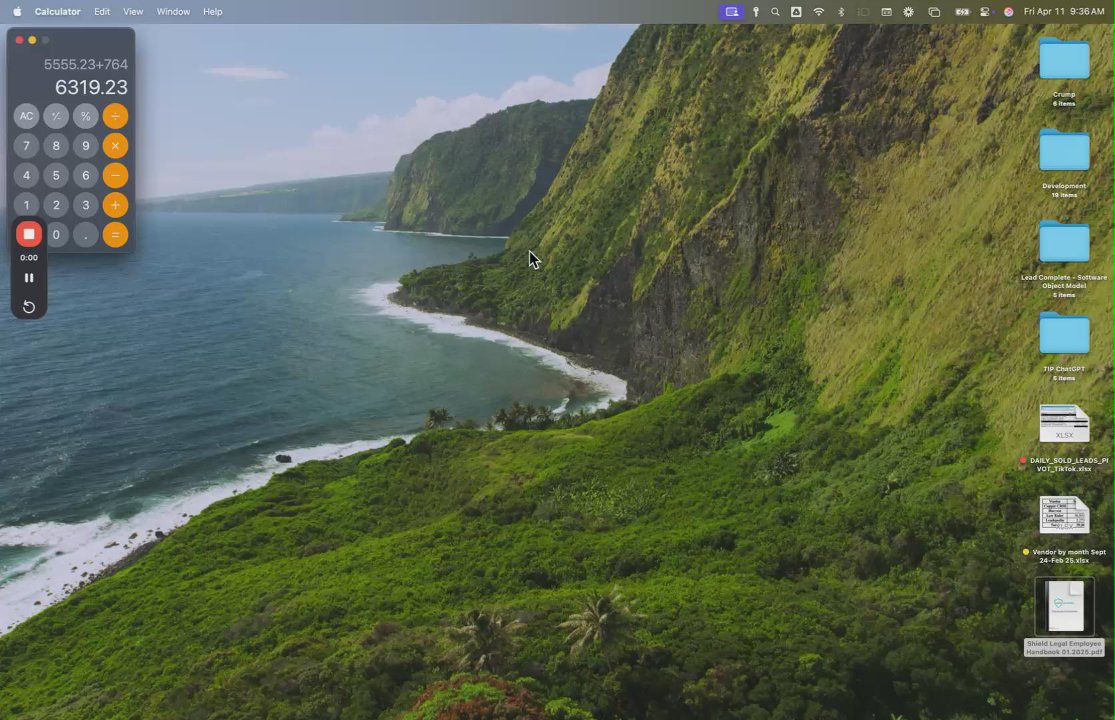Select the TIP ChatGPT folder on the desktop
1115x720 pixels.
(1064, 333)
